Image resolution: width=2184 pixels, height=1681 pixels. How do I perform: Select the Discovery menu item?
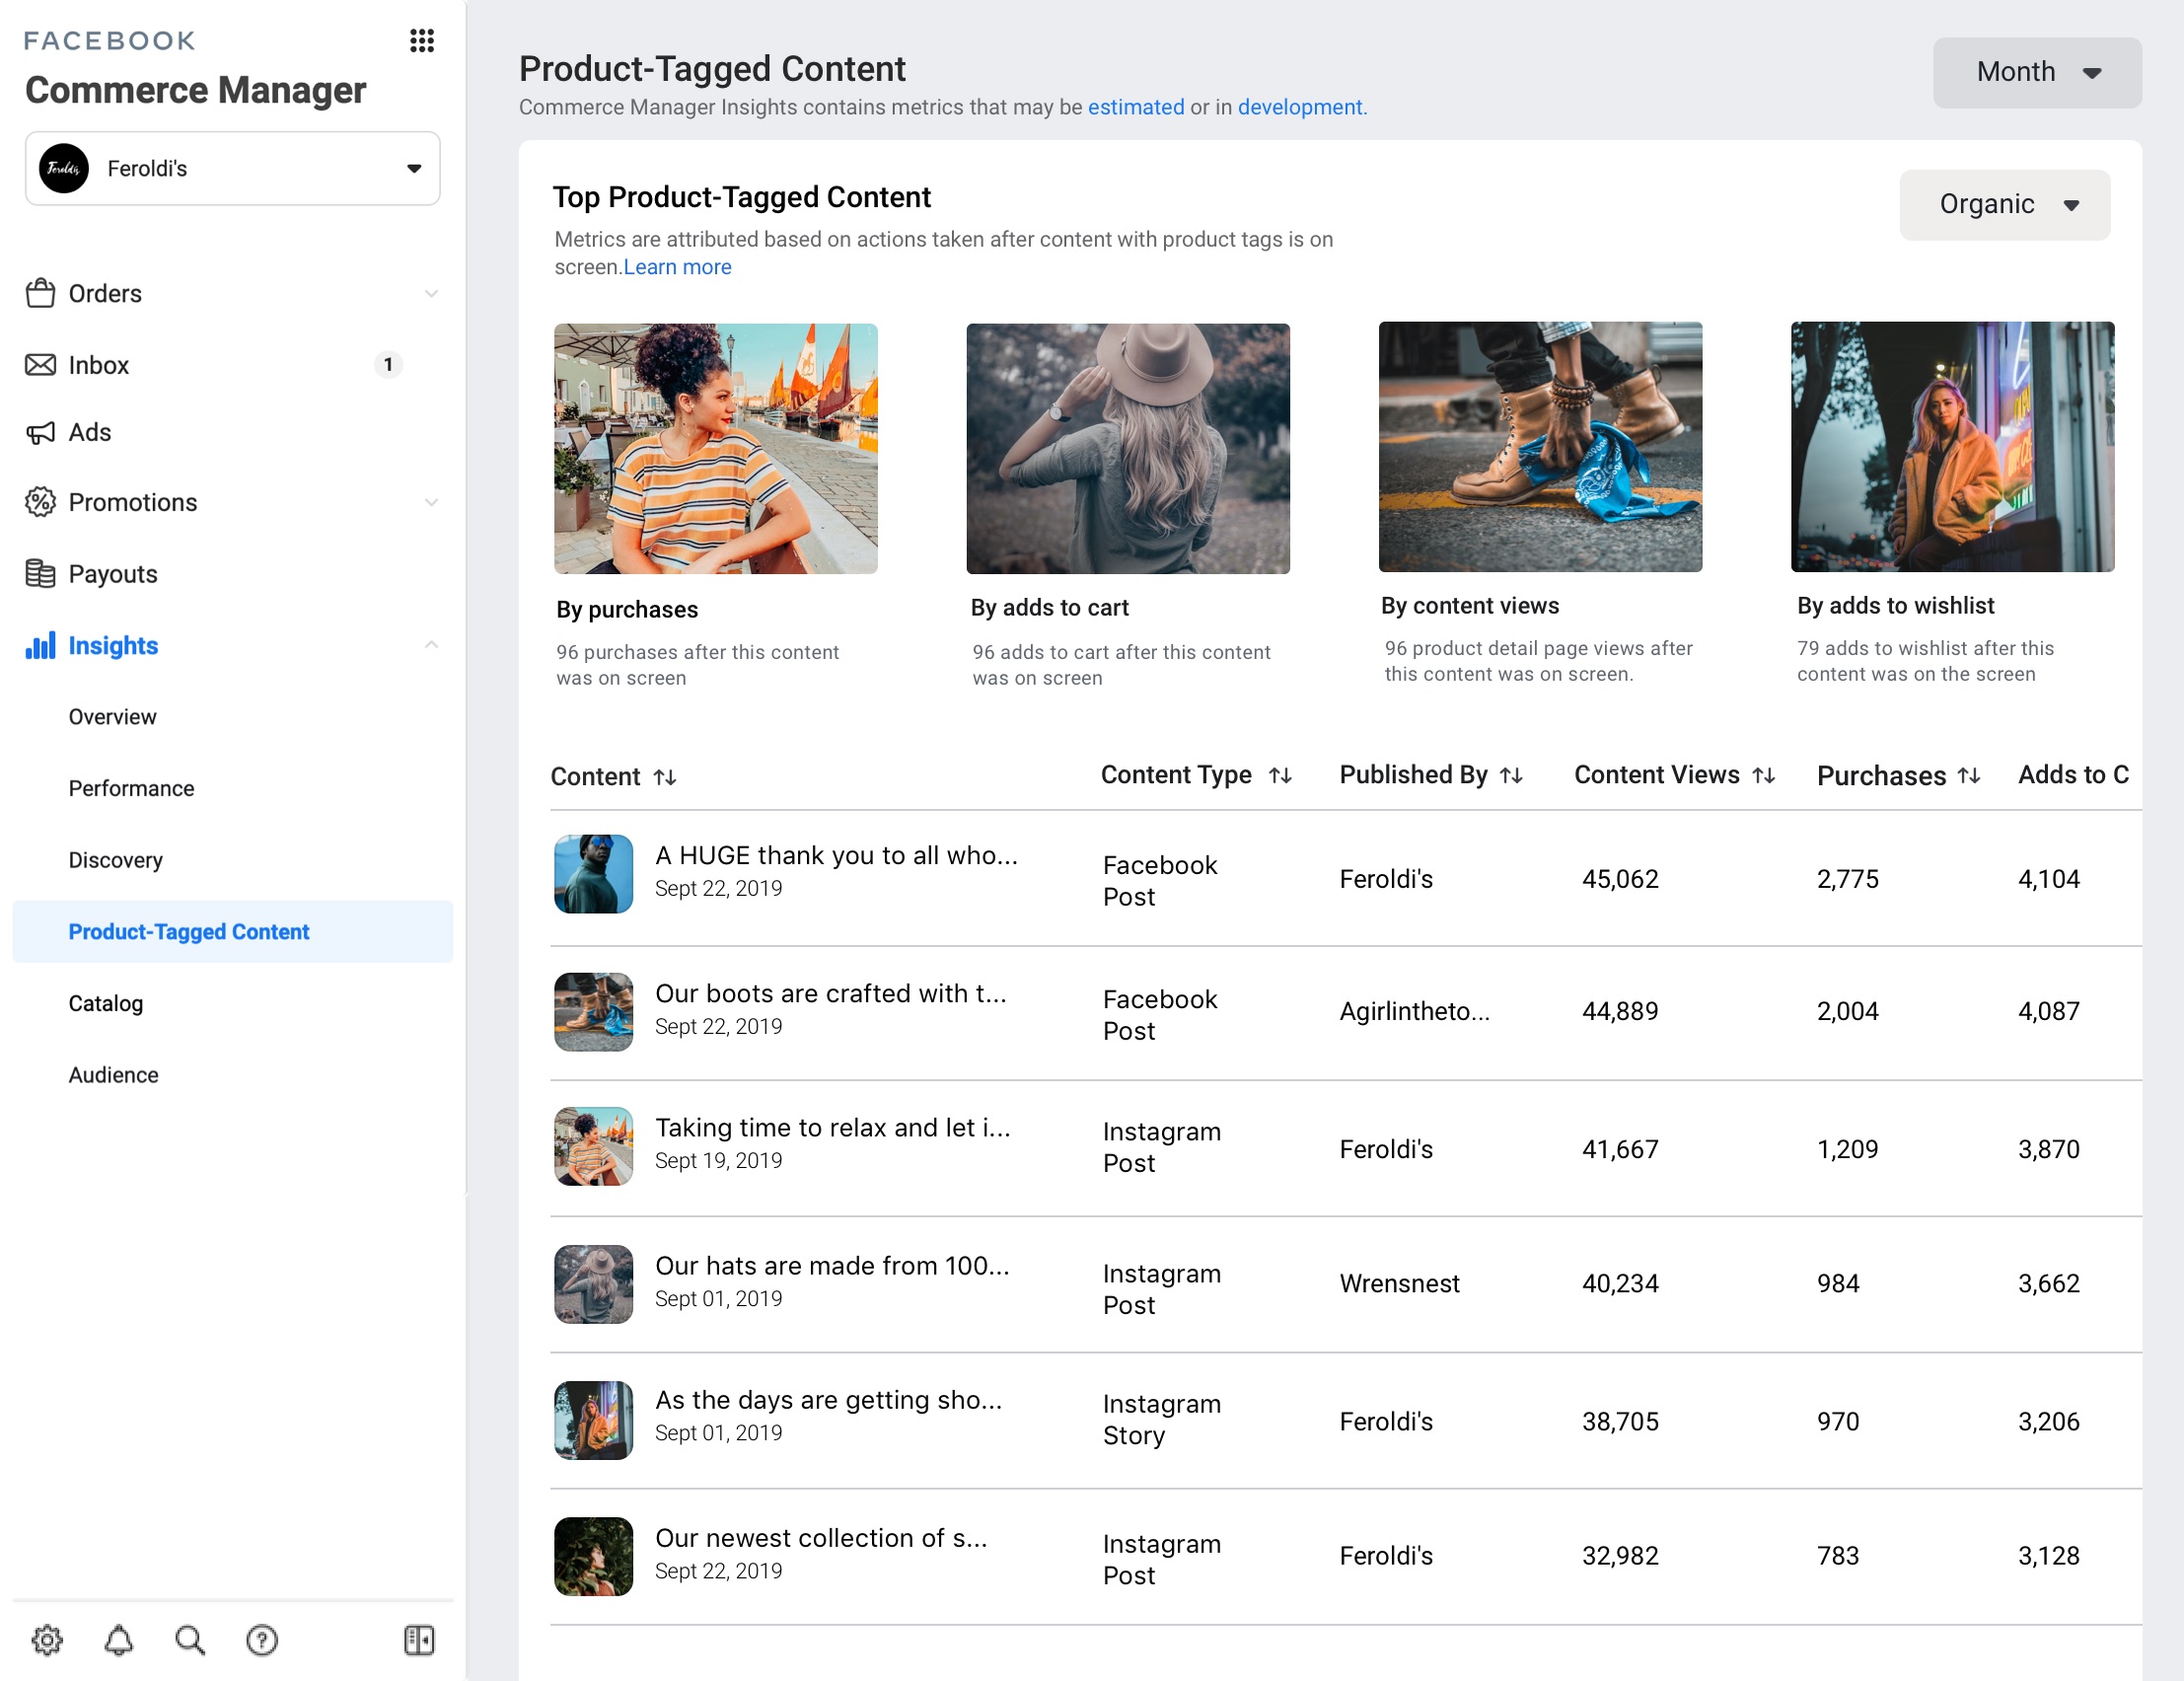click(116, 860)
